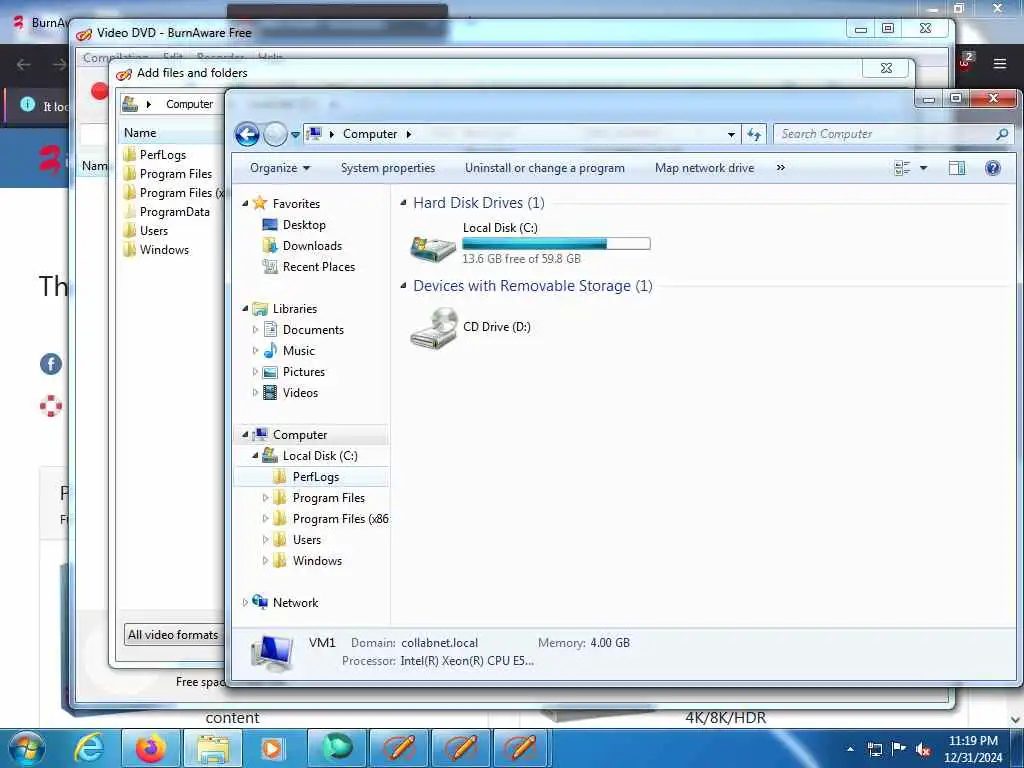Click Computer breadcrumb in Add files dialog
The image size is (1024, 768).
(189, 104)
